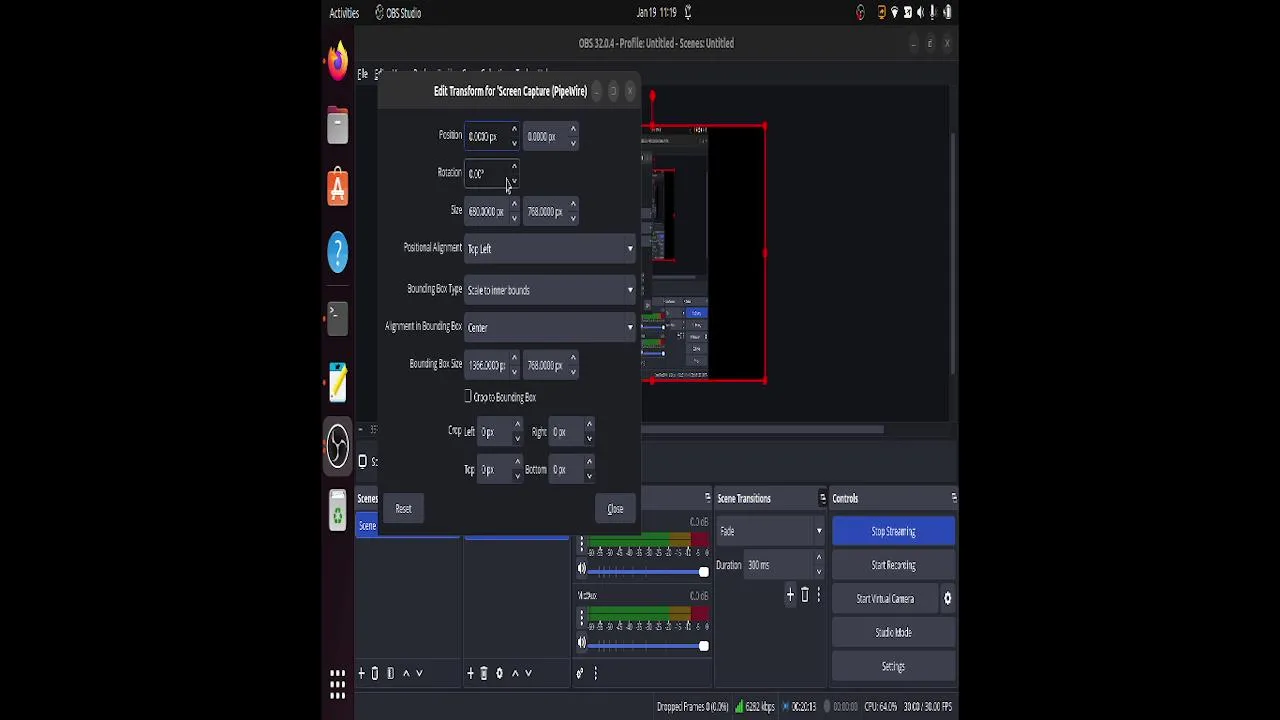This screenshot has height=720, width=1280.
Task: Toggle Studio Mode button
Action: (893, 633)
